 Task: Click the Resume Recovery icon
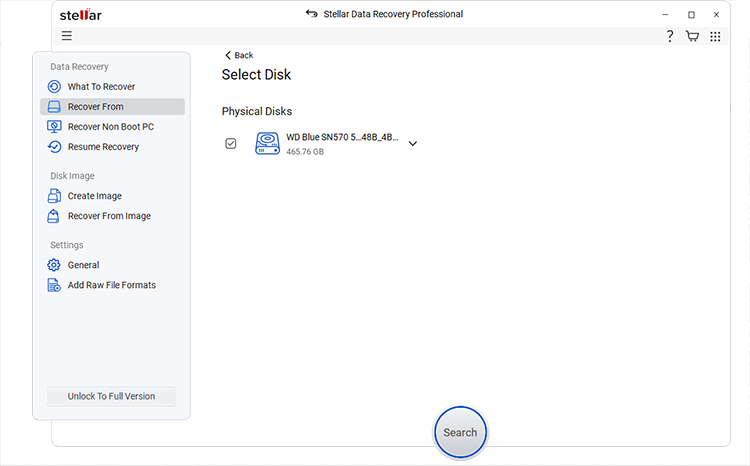(x=55, y=147)
